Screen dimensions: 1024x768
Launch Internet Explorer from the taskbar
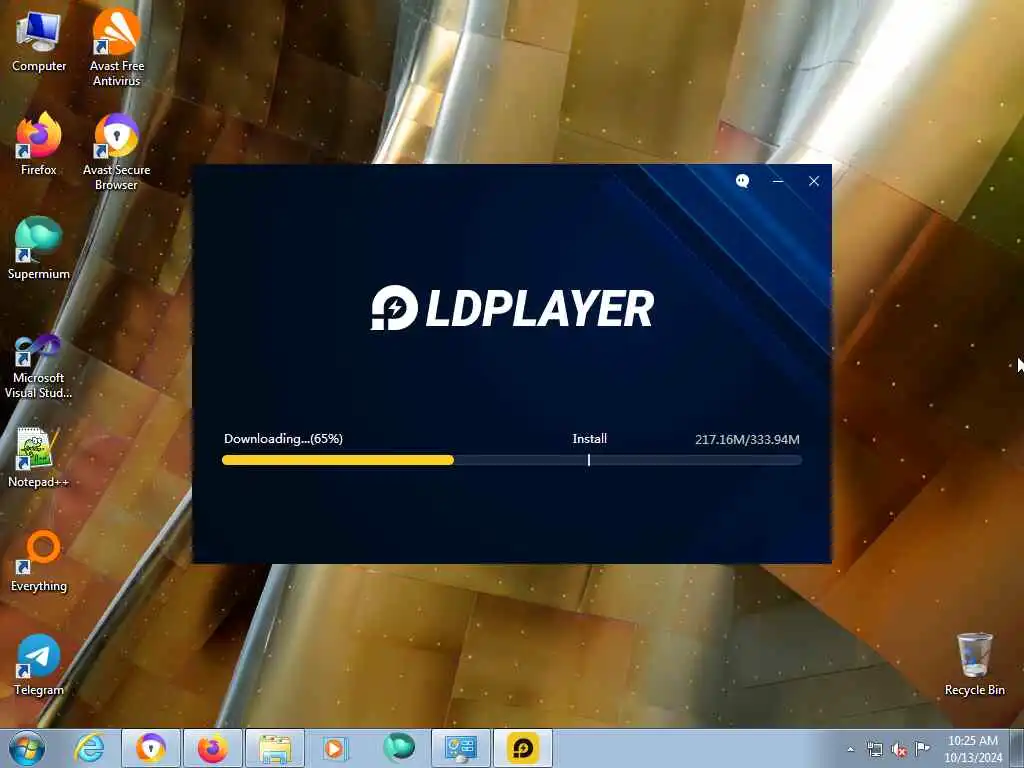(x=89, y=748)
